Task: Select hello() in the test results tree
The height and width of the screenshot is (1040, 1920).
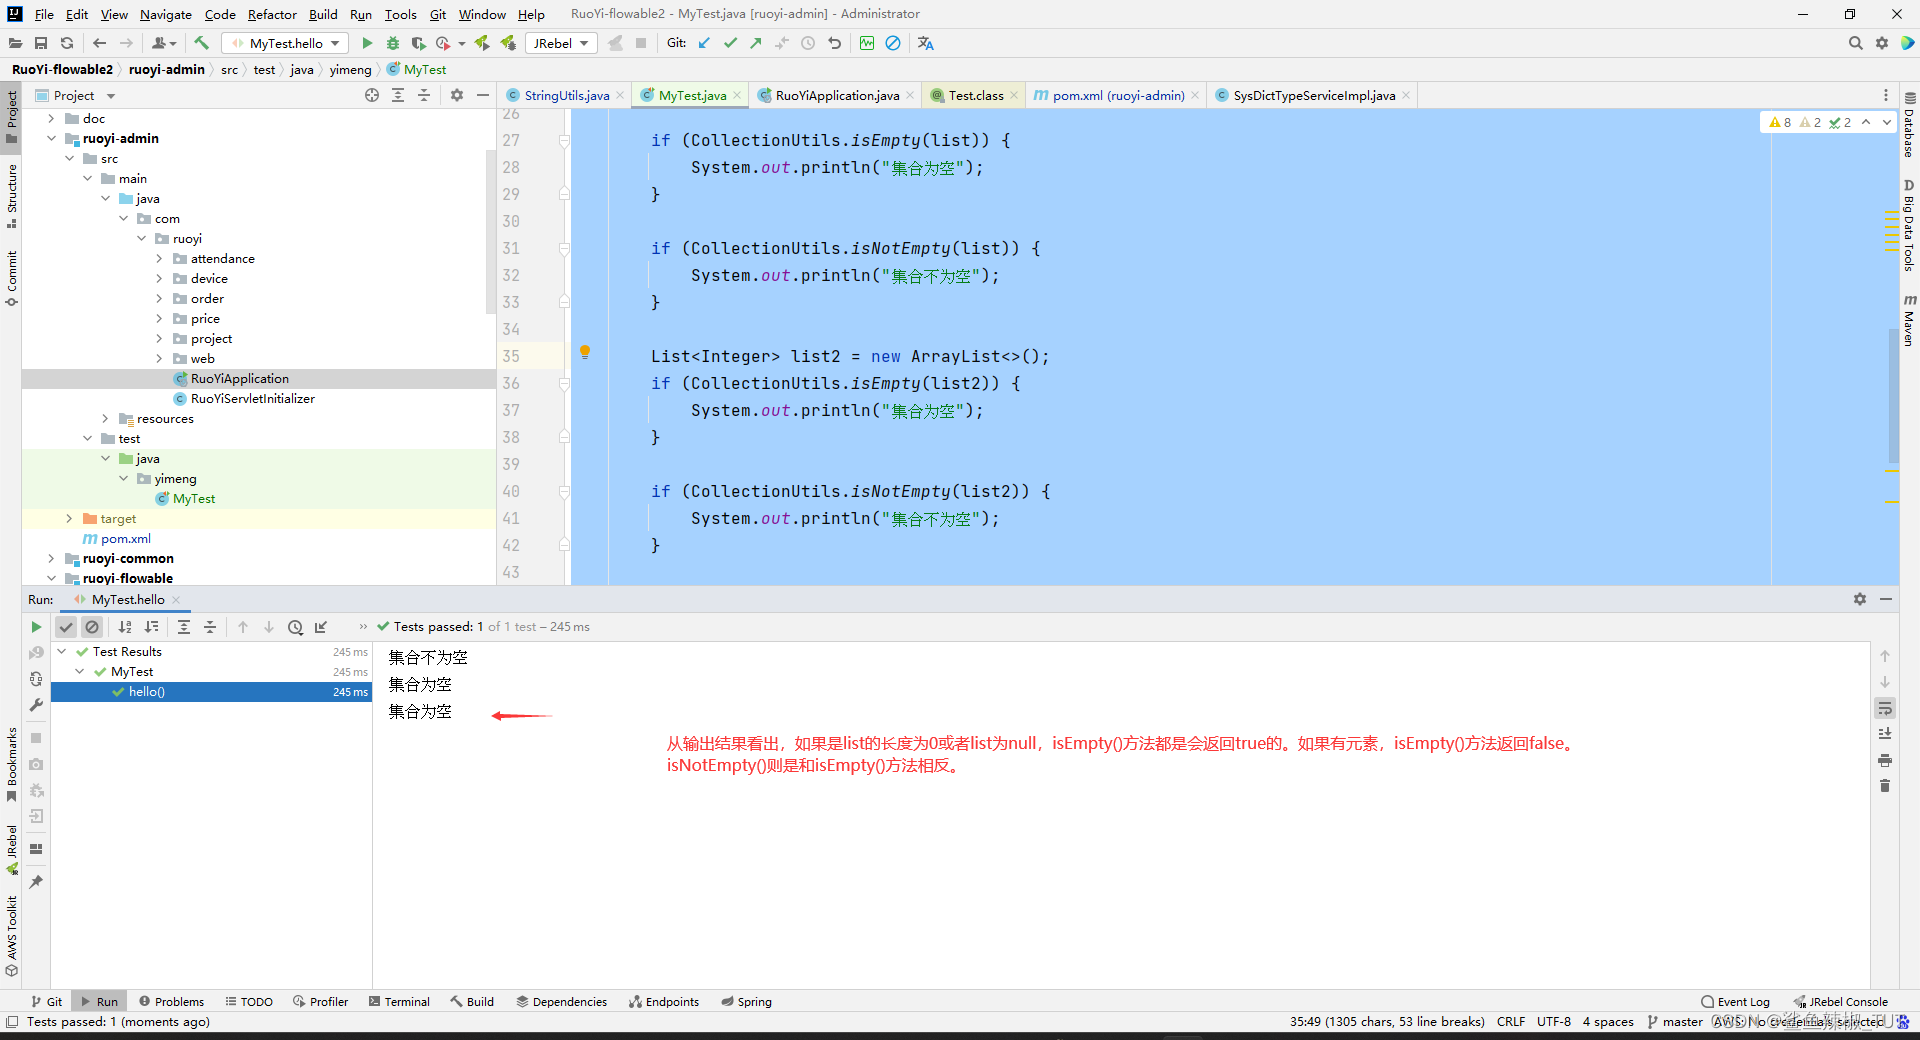Action: click(x=146, y=691)
